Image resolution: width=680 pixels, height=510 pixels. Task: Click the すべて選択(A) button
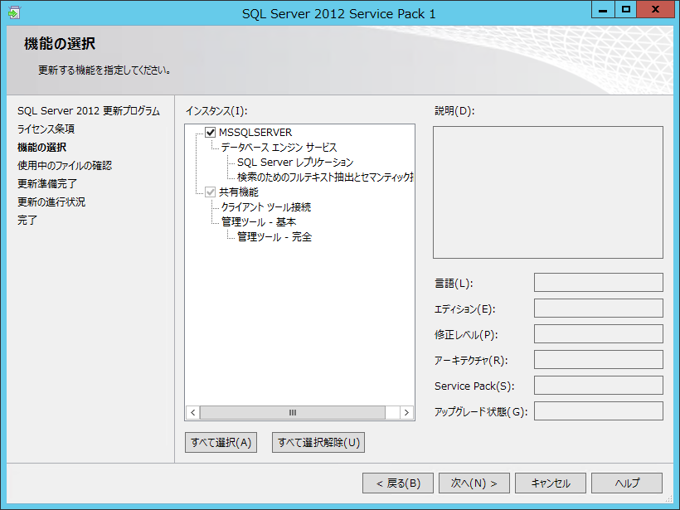(x=221, y=442)
